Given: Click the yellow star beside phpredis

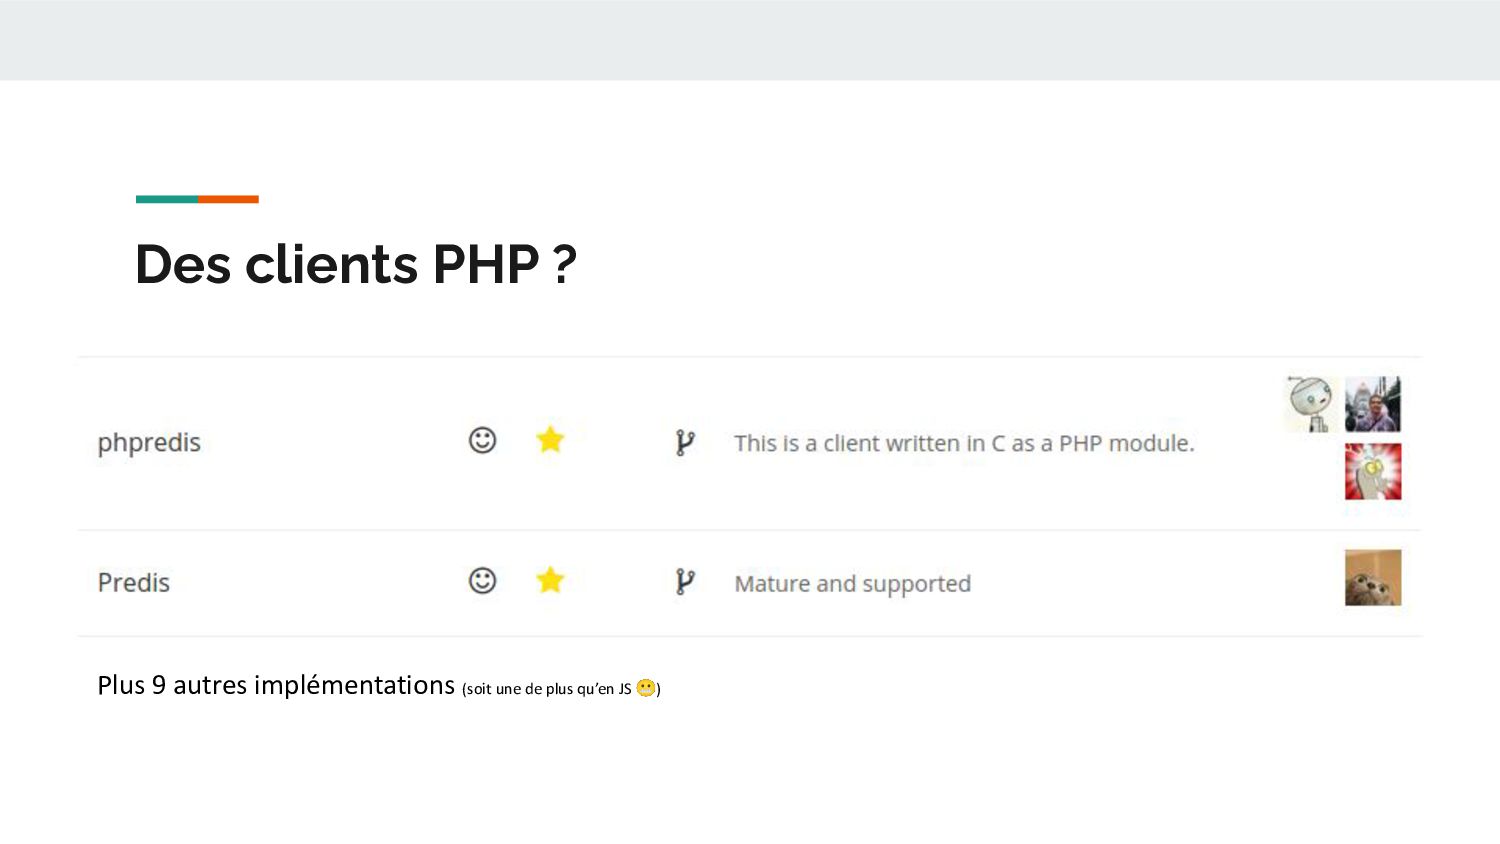Looking at the screenshot, I should (x=550, y=440).
